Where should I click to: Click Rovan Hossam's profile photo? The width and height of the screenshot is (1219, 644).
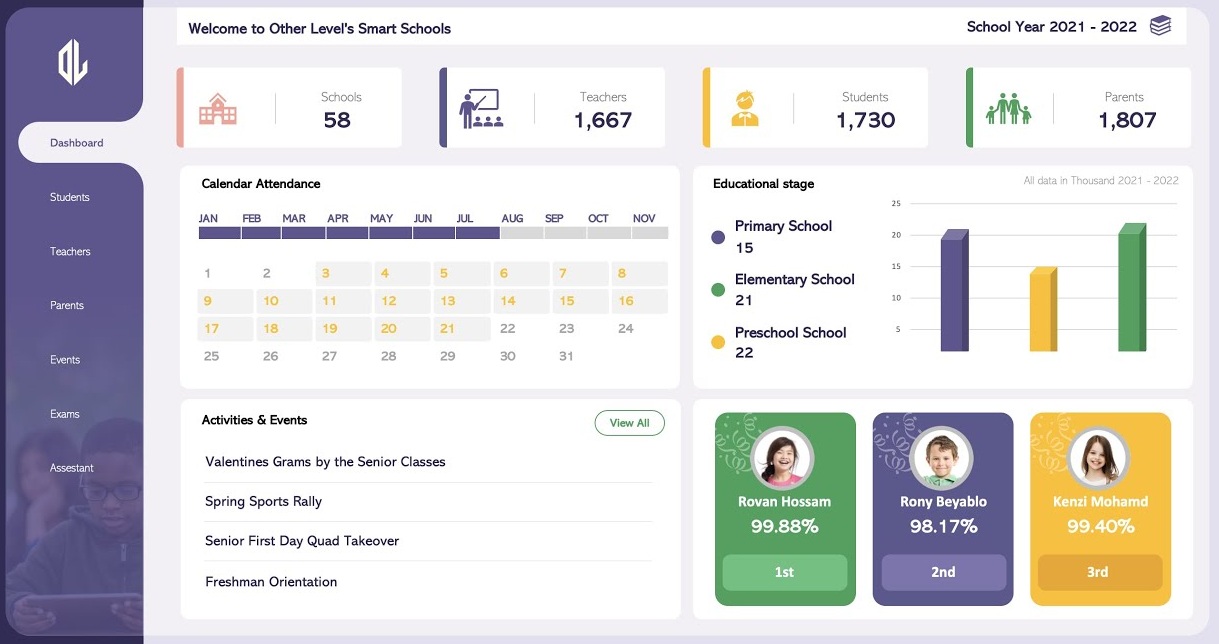785,458
